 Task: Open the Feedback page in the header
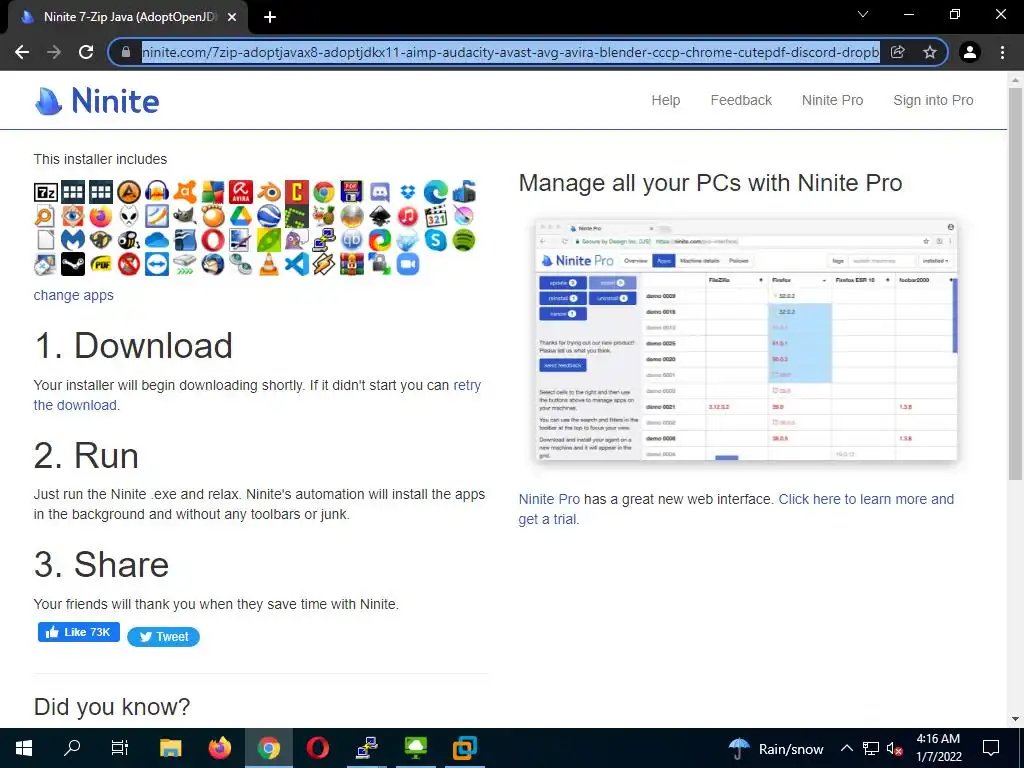[741, 100]
